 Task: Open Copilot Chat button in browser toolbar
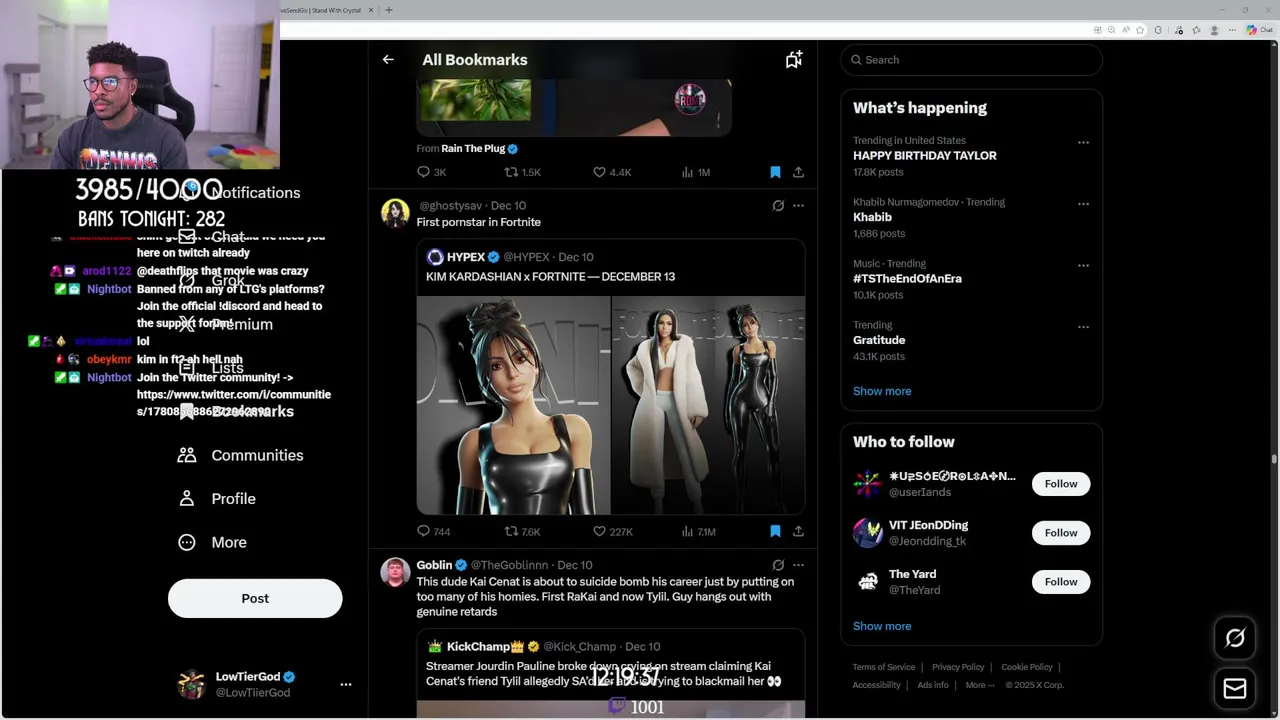coord(1259,30)
